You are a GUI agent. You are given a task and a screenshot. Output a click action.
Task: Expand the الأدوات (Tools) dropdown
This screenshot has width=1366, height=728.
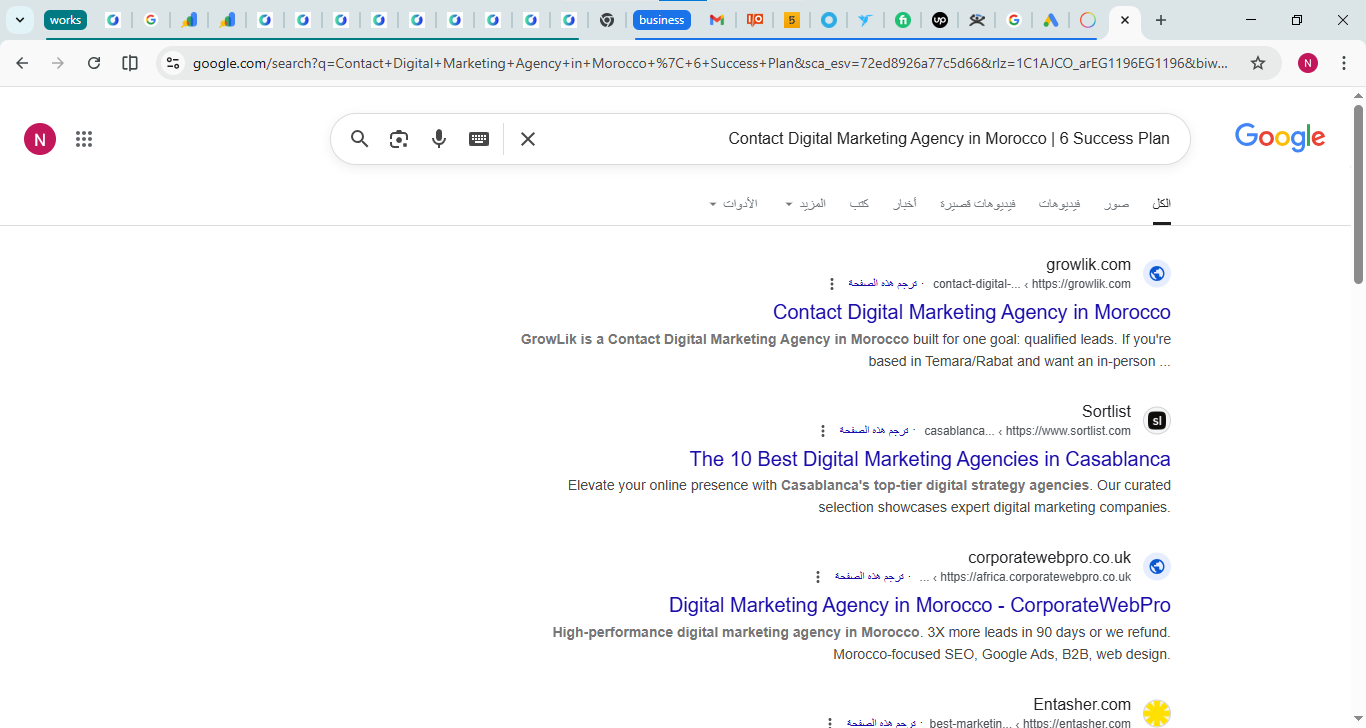coord(737,203)
